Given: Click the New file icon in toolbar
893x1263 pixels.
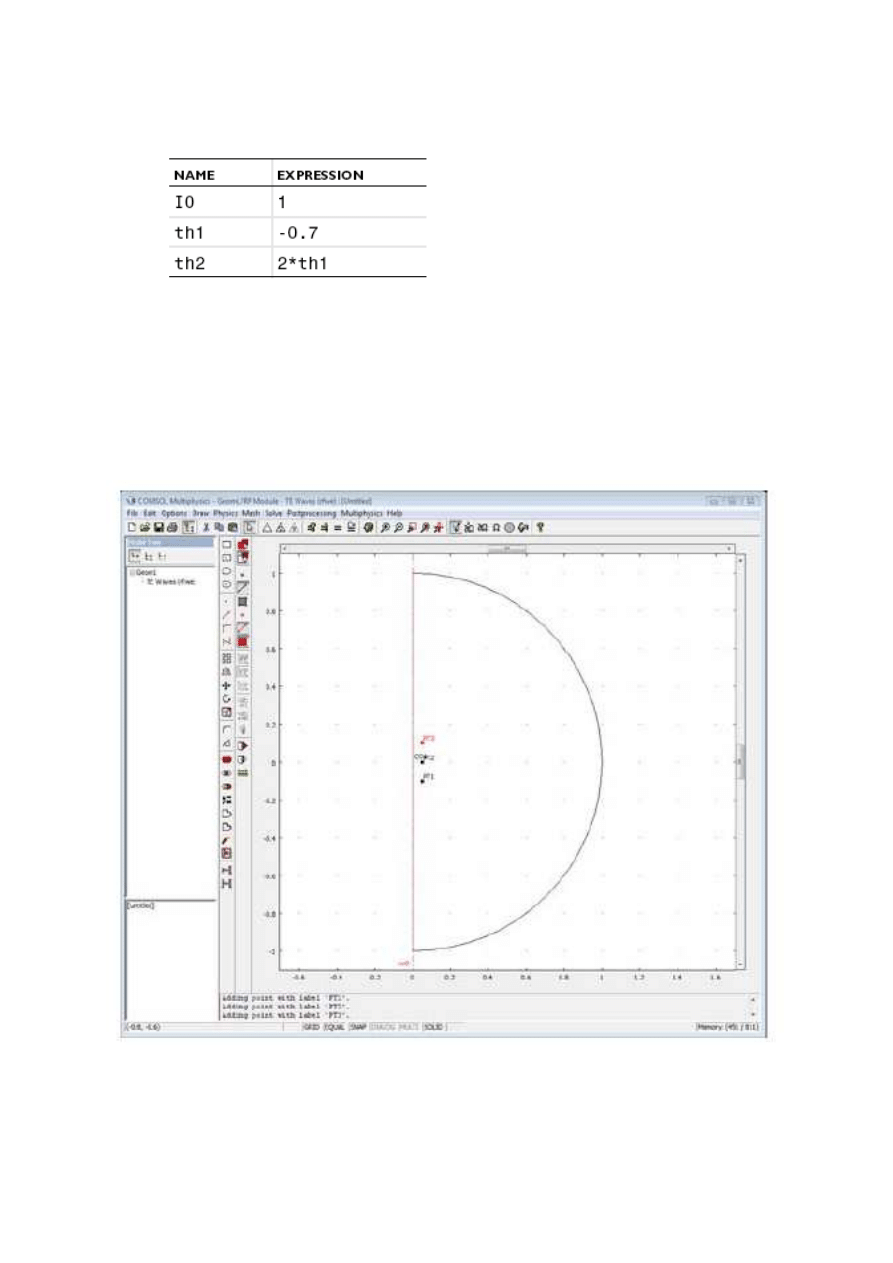Looking at the screenshot, I should pyautogui.click(x=131, y=526).
